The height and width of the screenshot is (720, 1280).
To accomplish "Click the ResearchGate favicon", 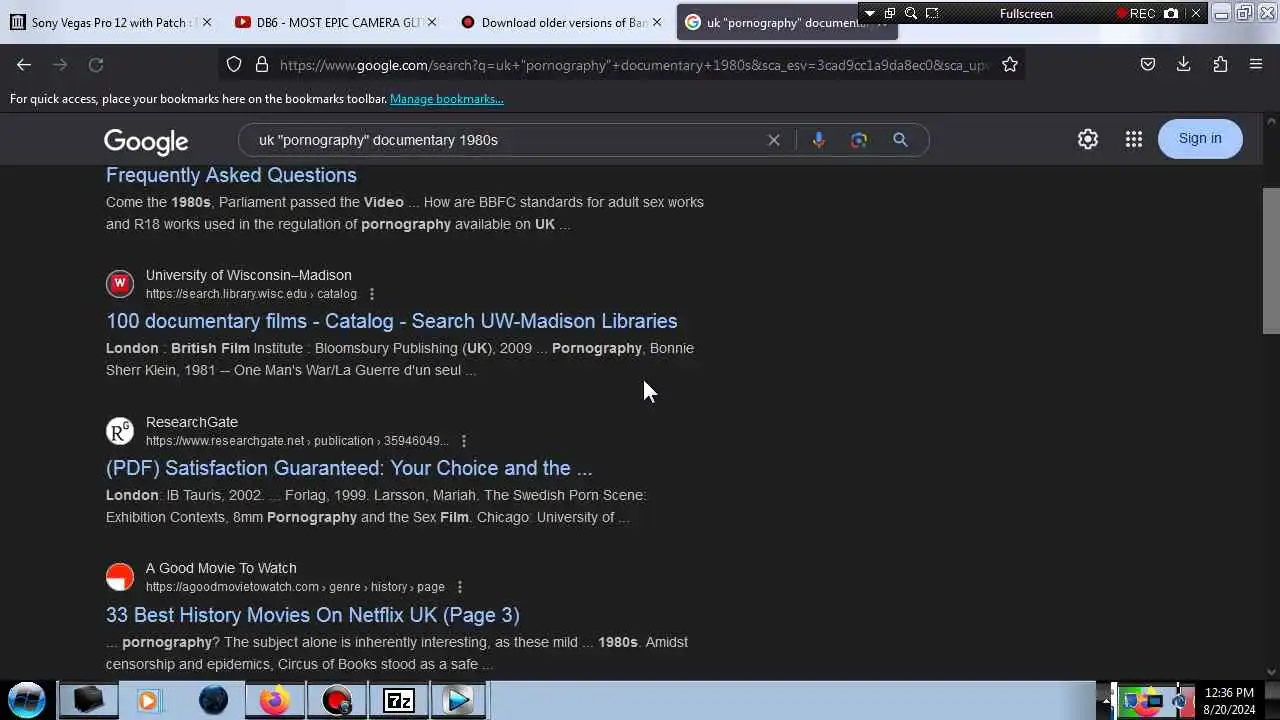I will click(120, 431).
